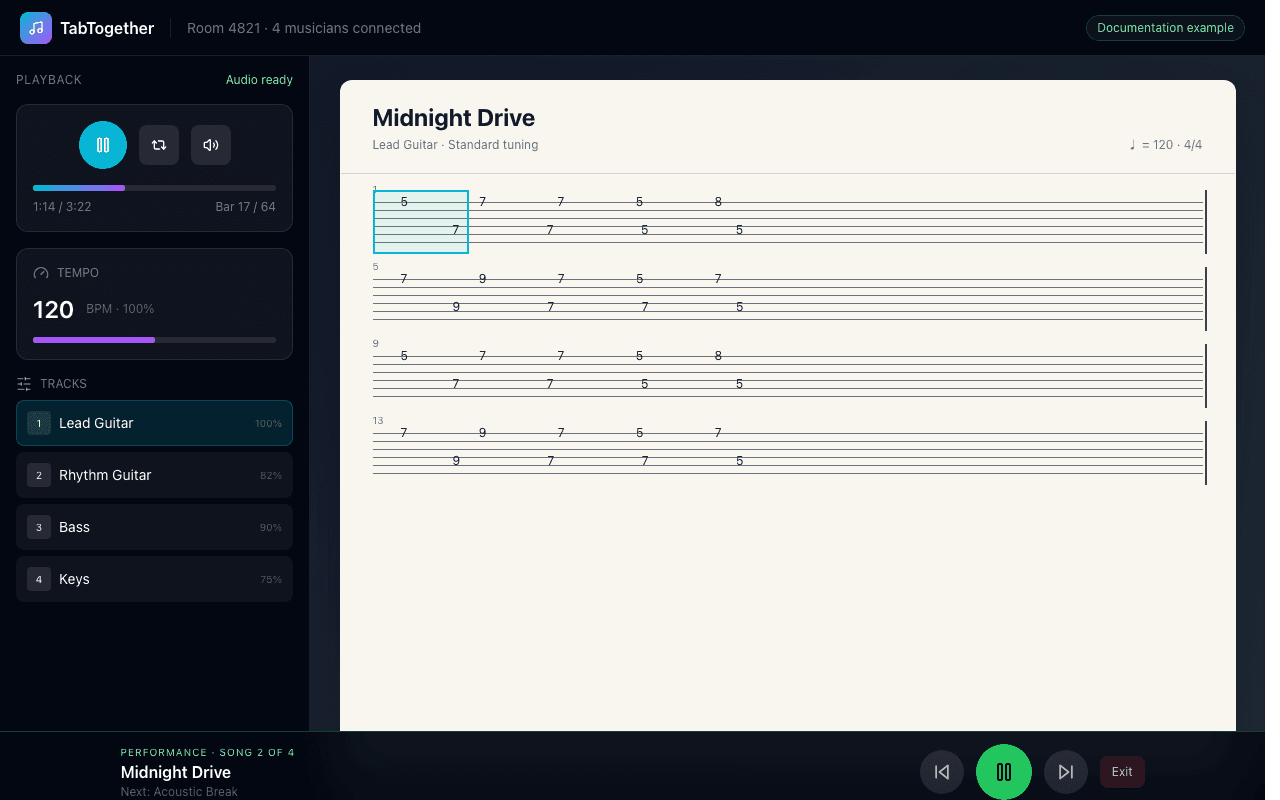This screenshot has width=1280, height=800.
Task: Skip to the previous song
Action: tap(942, 772)
